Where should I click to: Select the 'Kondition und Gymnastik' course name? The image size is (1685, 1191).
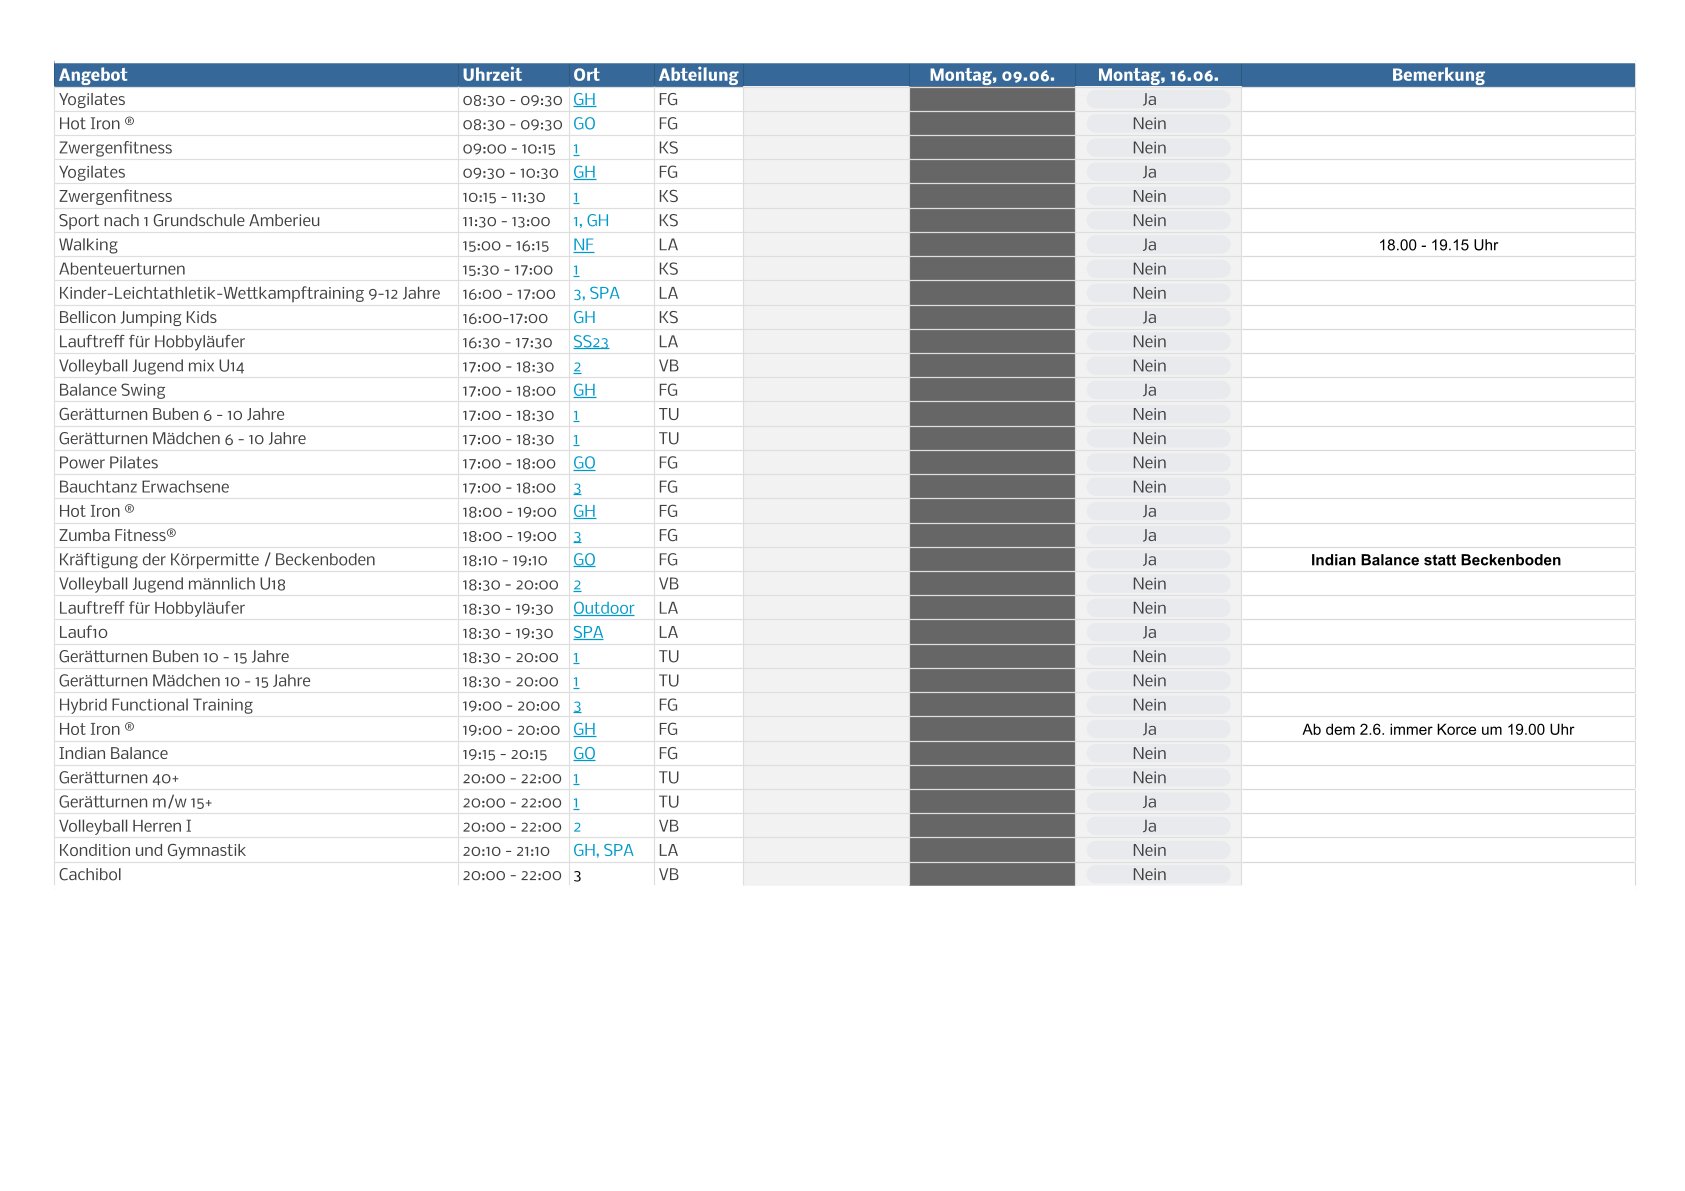point(152,850)
